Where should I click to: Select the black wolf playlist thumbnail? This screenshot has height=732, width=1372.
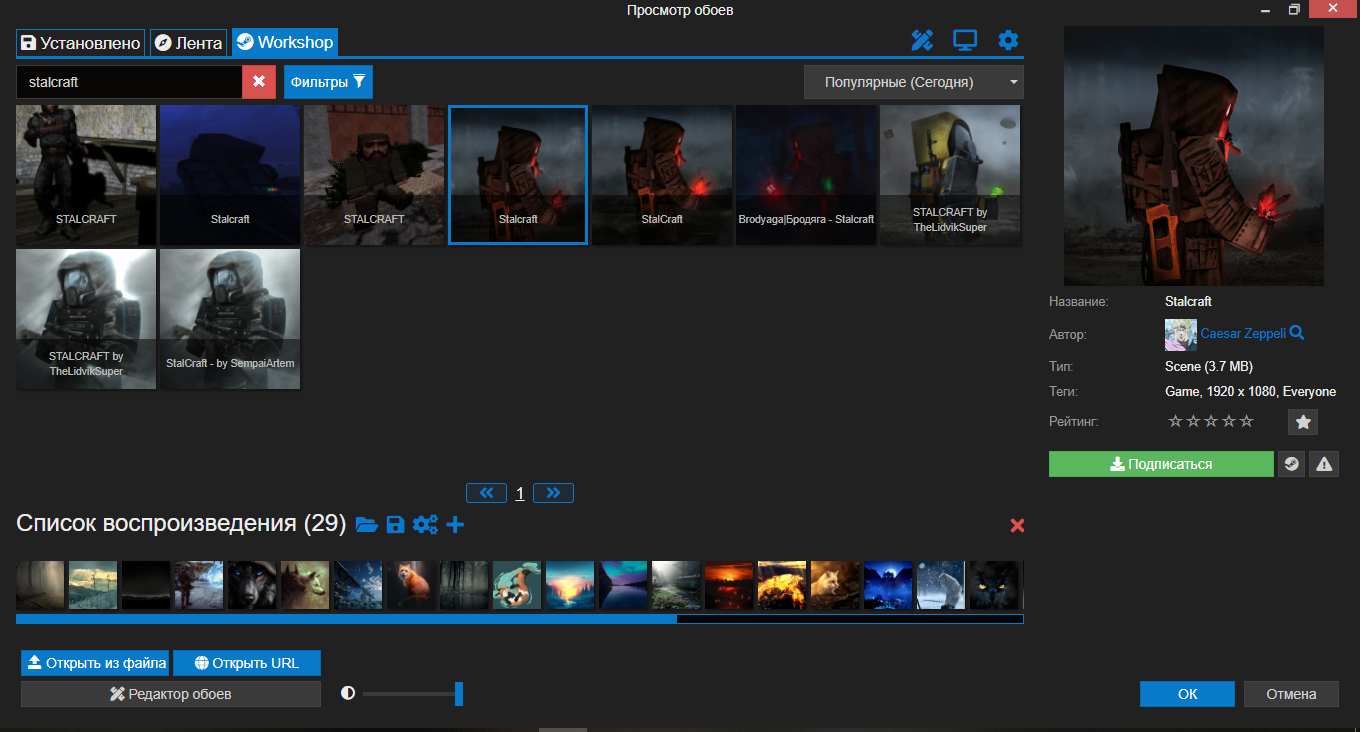[x=251, y=585]
